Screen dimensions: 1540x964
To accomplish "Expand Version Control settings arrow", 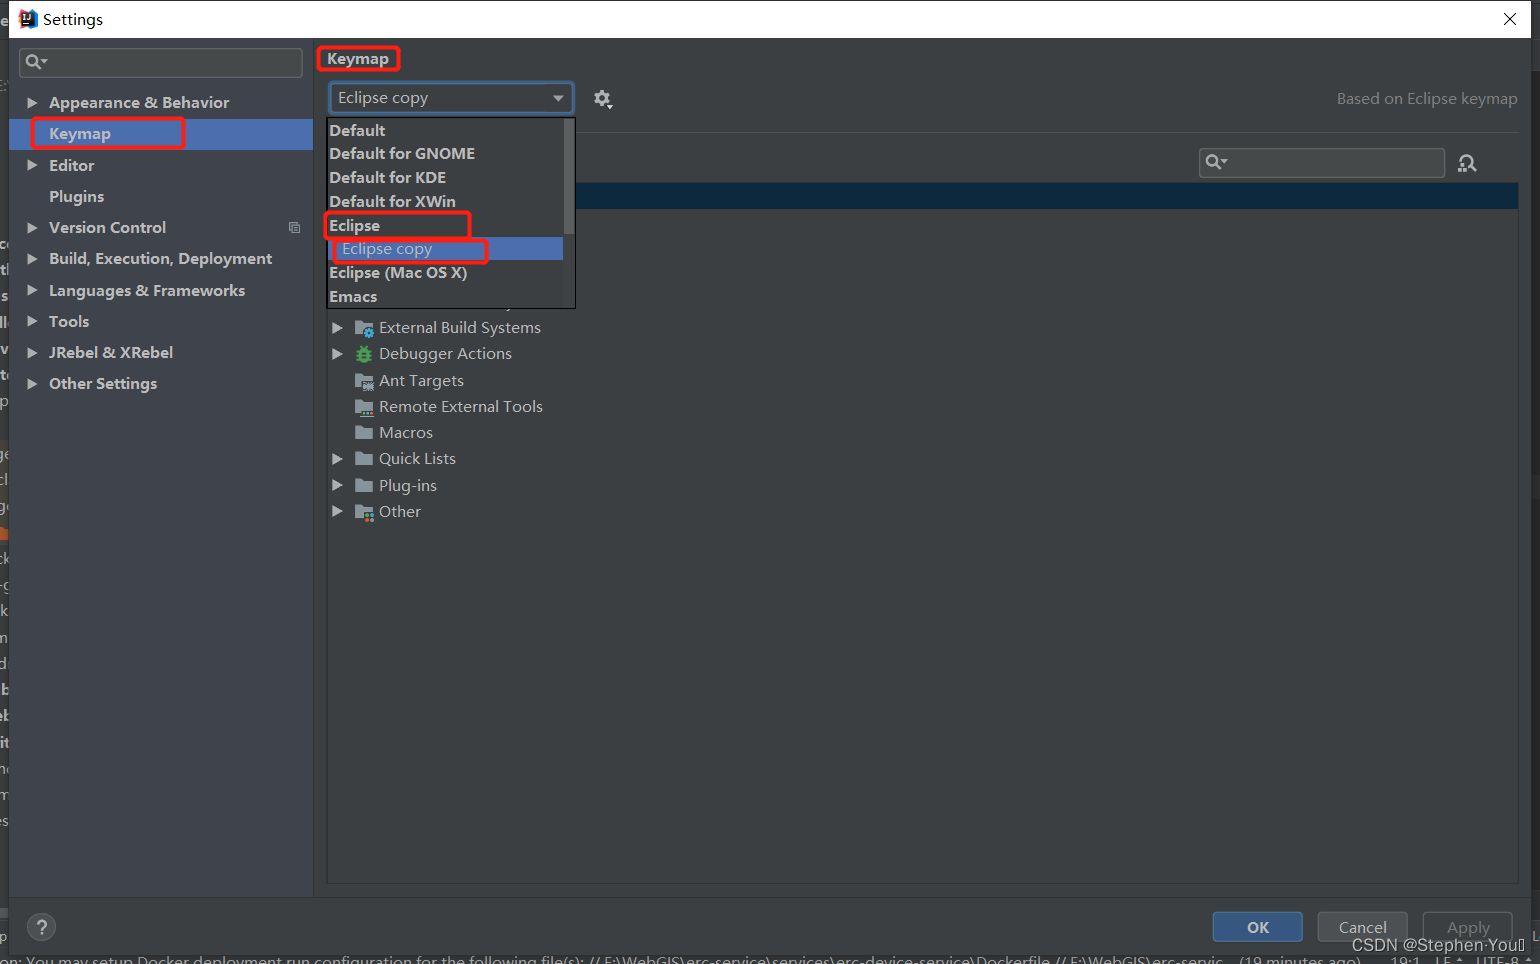I will [x=32, y=228].
